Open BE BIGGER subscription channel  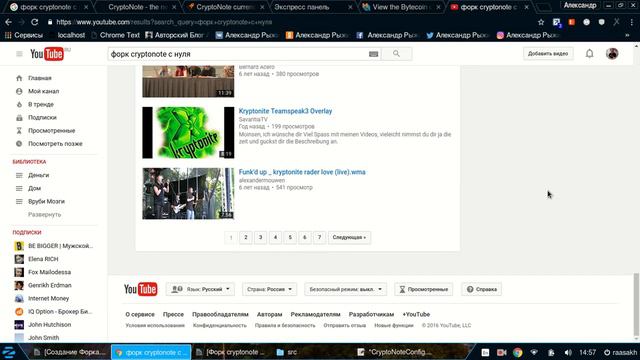60,246
